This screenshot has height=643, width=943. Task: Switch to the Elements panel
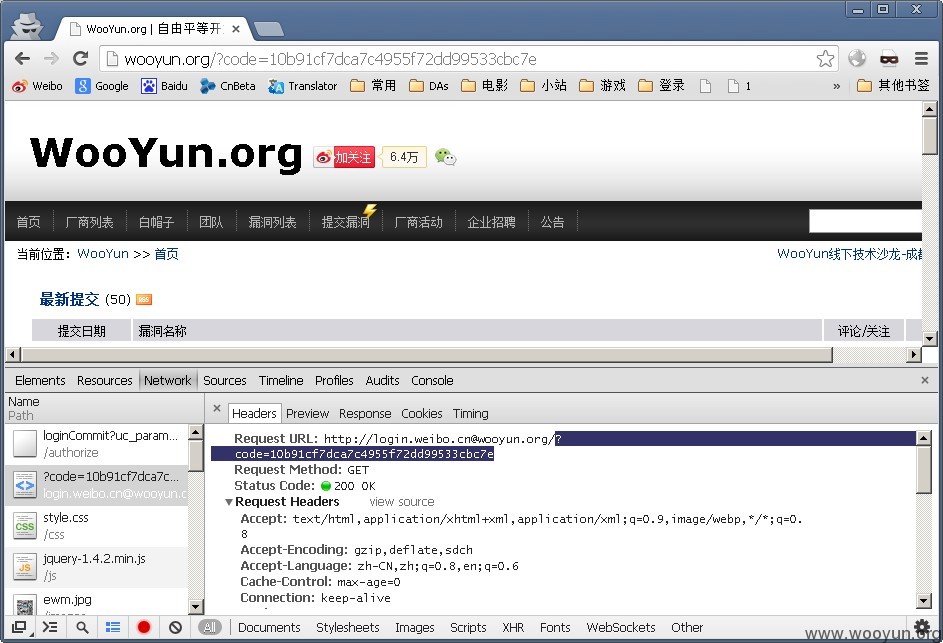click(40, 381)
